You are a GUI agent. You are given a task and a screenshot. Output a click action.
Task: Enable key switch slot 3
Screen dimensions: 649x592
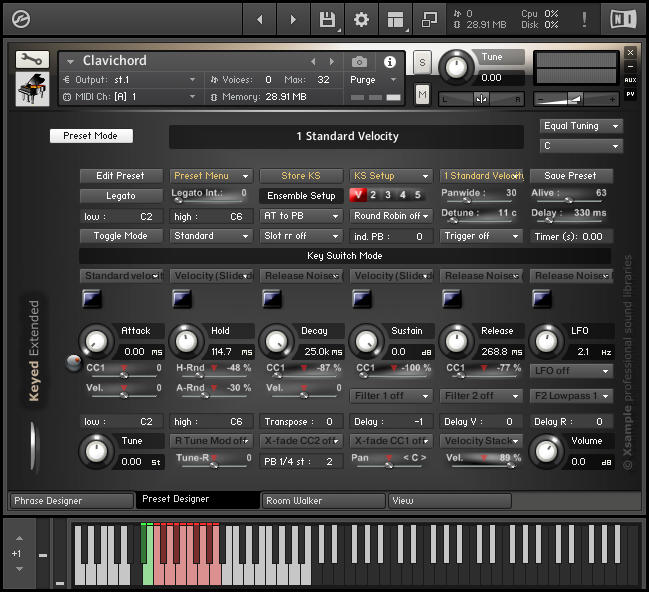(388, 195)
